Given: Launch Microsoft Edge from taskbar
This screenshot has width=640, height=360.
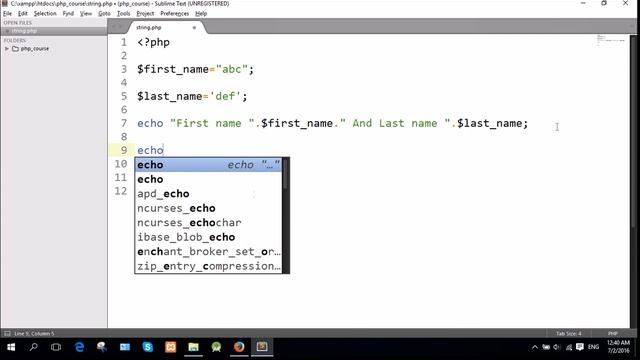Looking at the screenshot, I should [80, 347].
